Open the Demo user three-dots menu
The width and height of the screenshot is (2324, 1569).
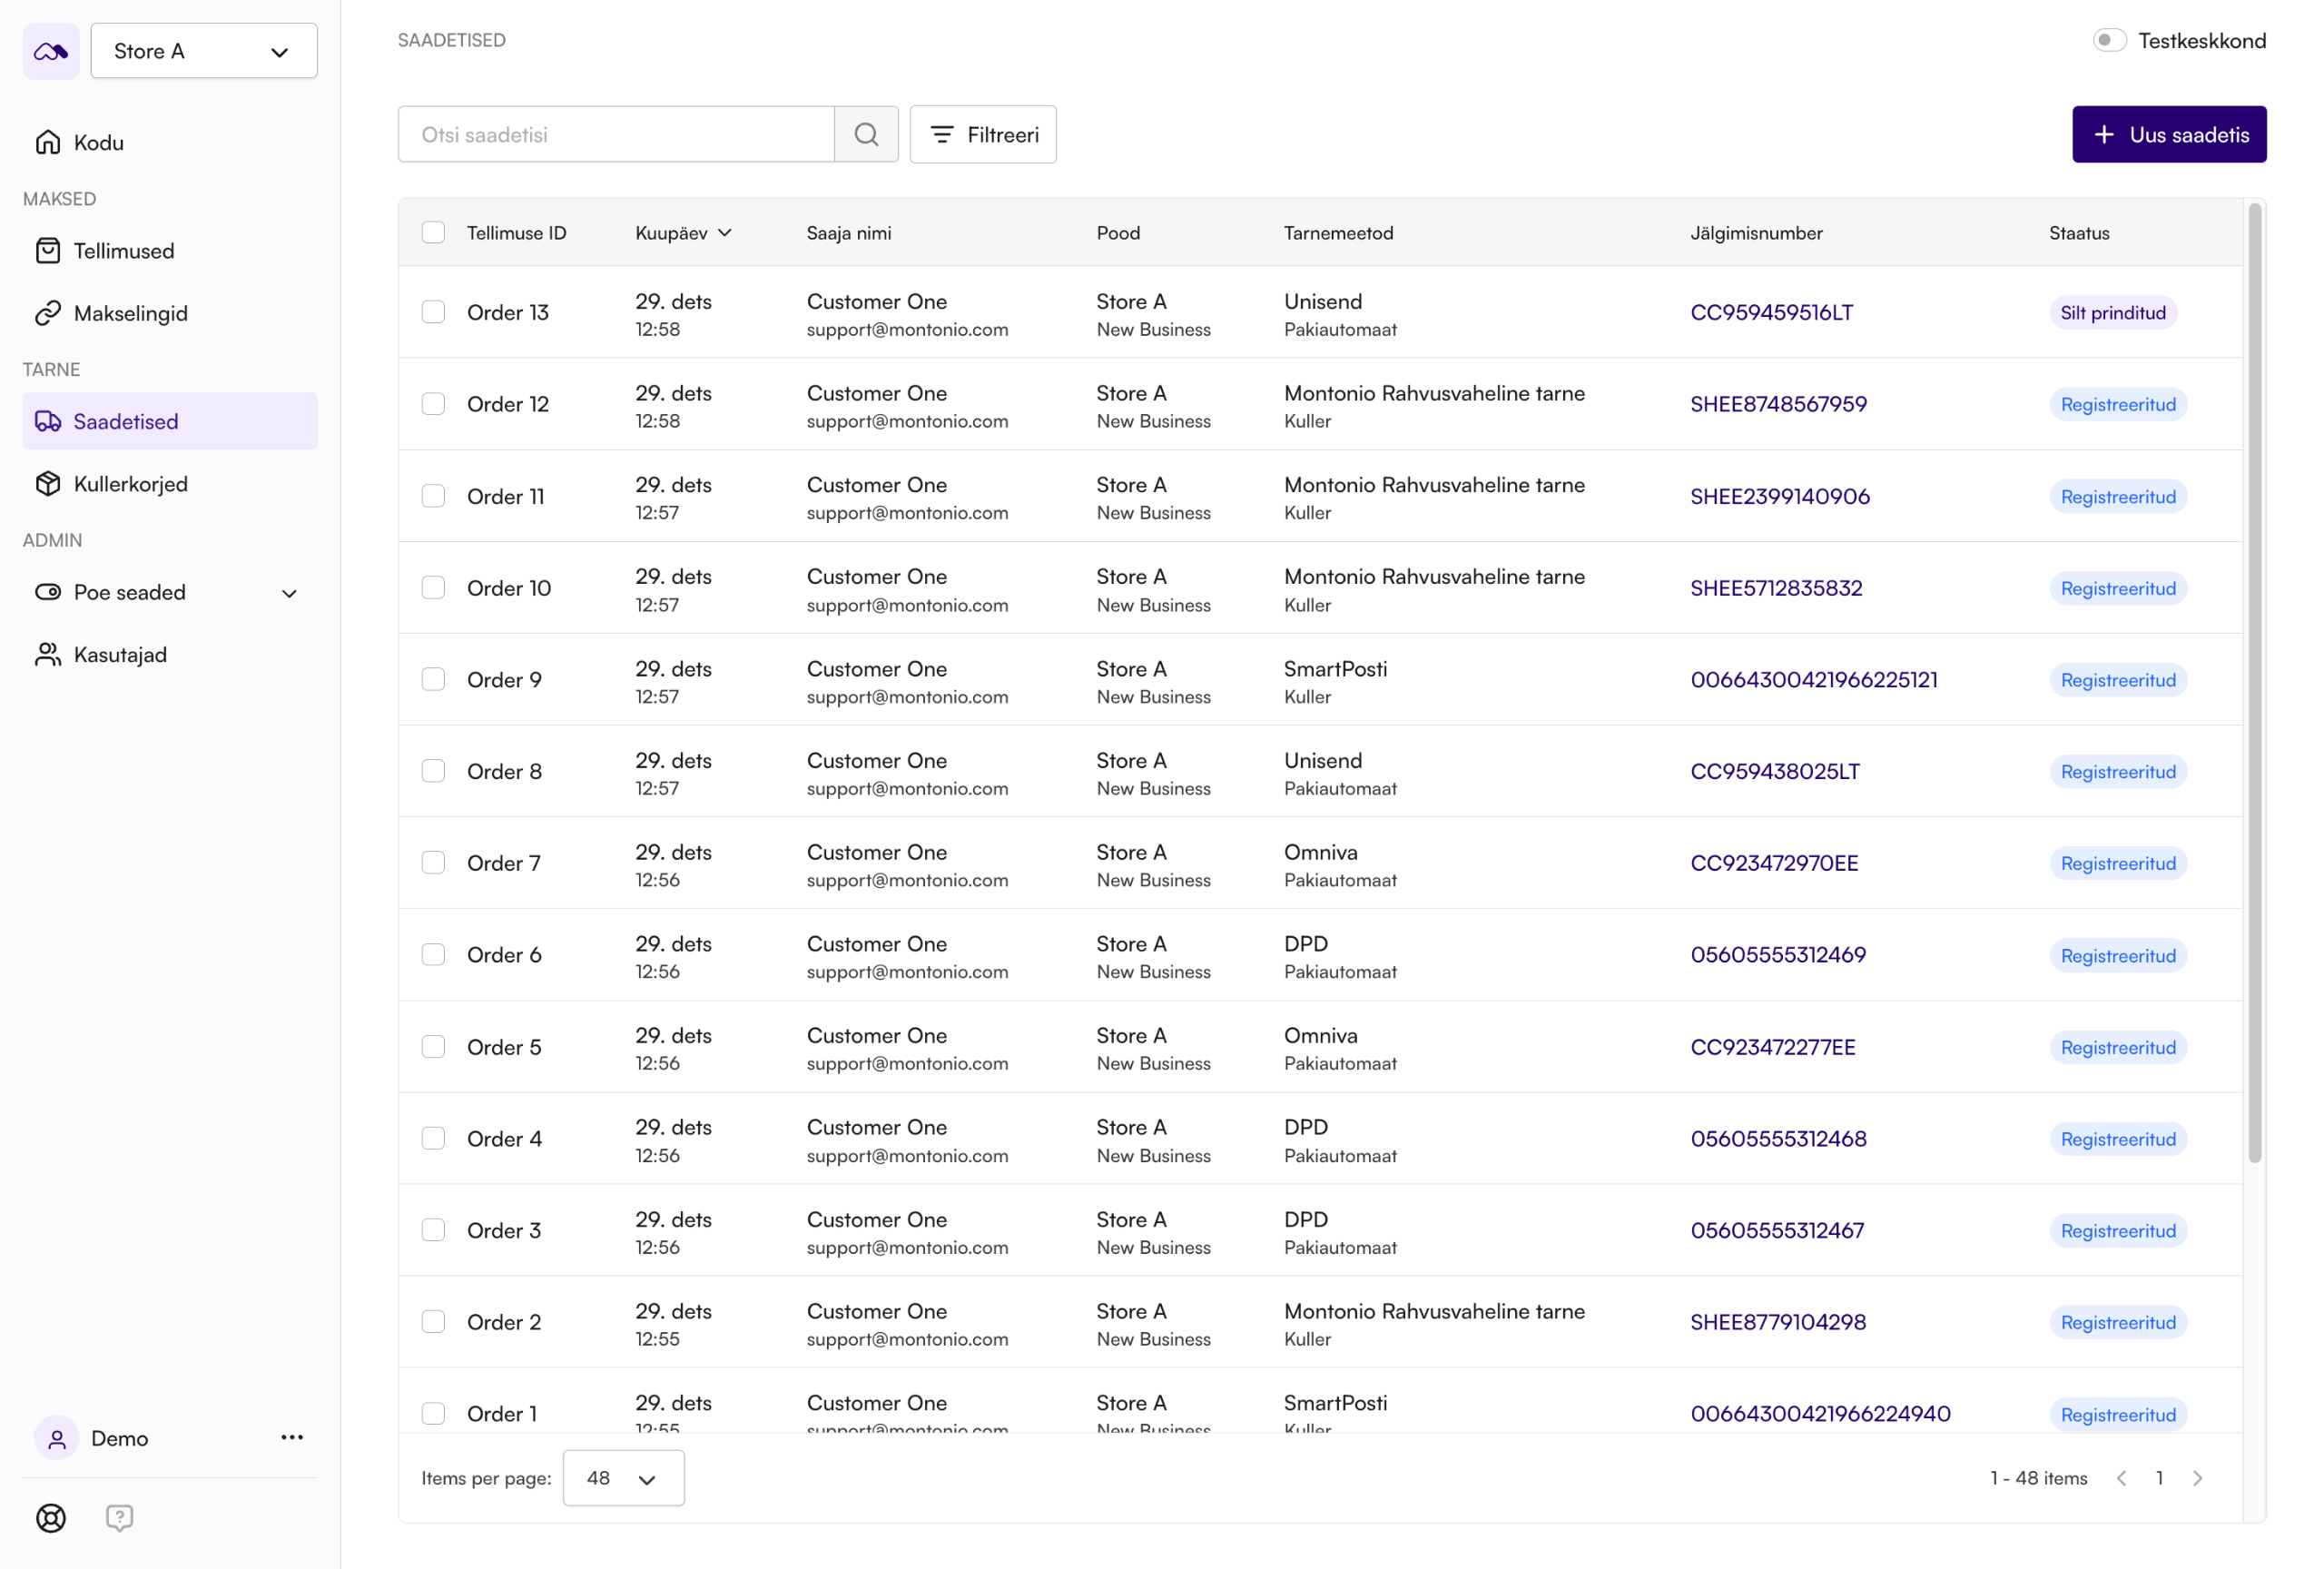coord(292,1437)
